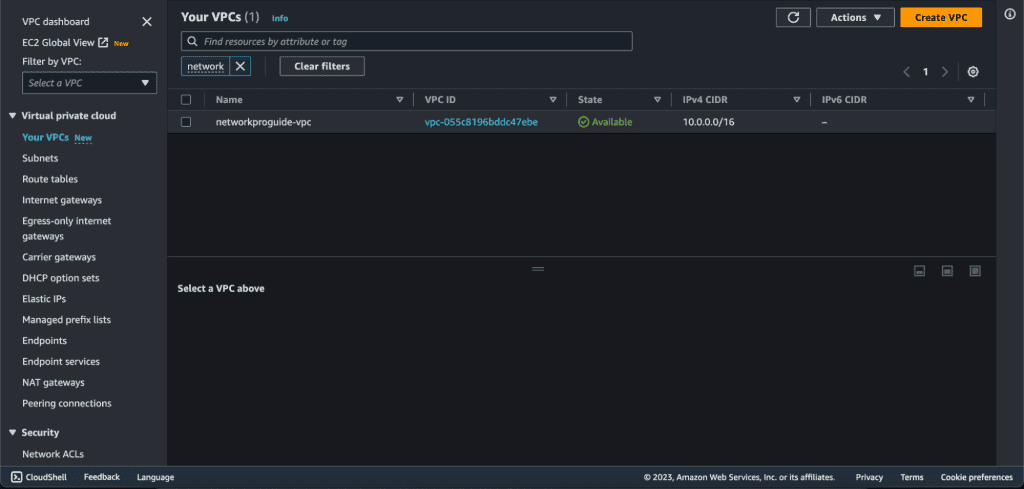The width and height of the screenshot is (1024, 489).
Task: Click the 10.0.0.0/16 CIDR cell
Action: [709, 122]
